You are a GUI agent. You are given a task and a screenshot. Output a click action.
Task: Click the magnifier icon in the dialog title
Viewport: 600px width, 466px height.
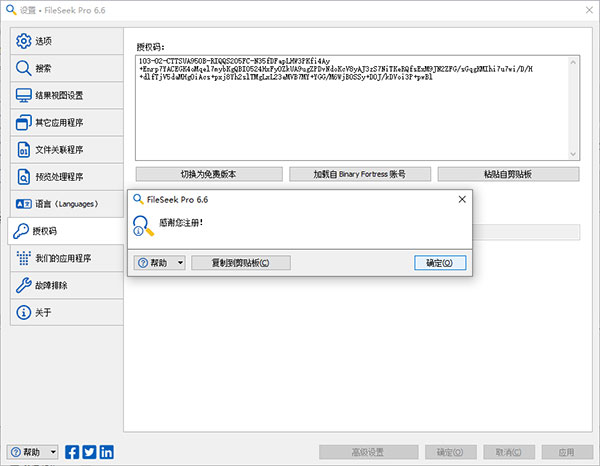click(138, 199)
